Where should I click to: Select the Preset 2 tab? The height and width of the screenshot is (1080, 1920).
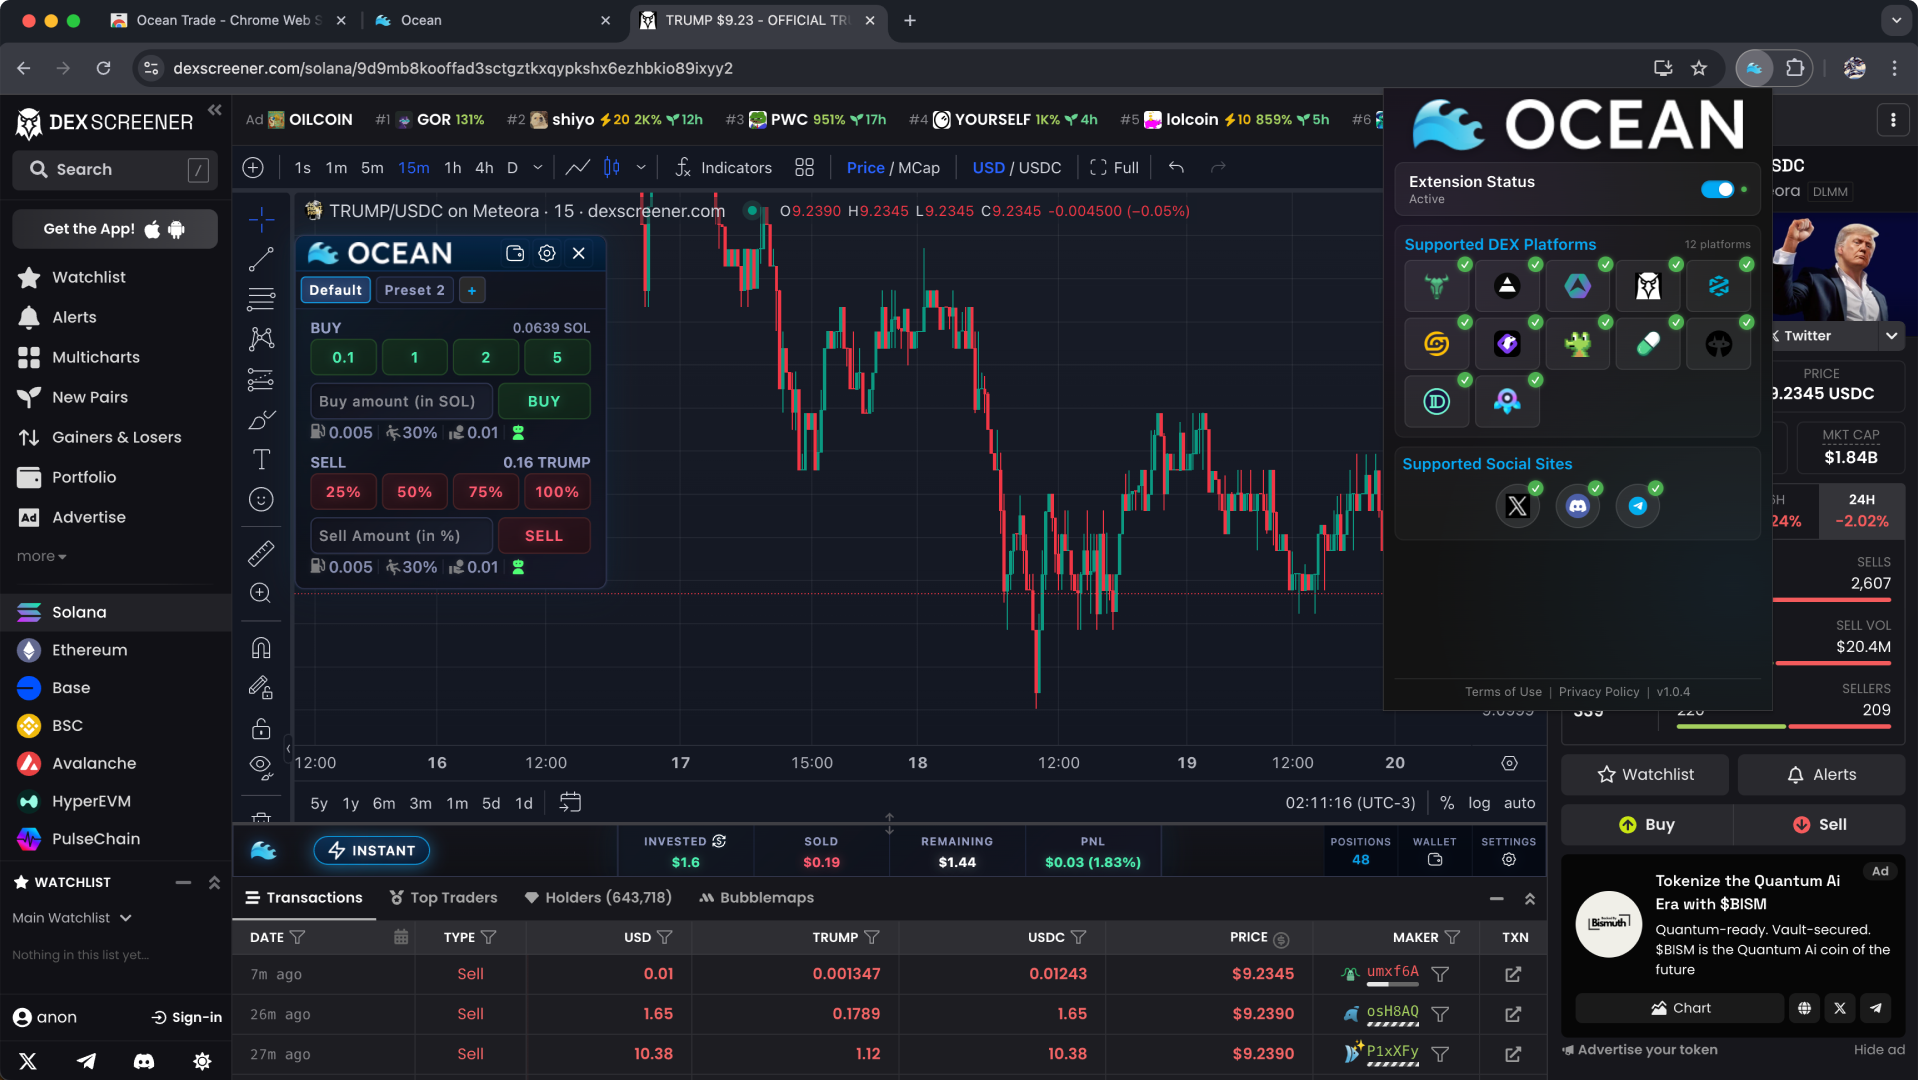(414, 290)
